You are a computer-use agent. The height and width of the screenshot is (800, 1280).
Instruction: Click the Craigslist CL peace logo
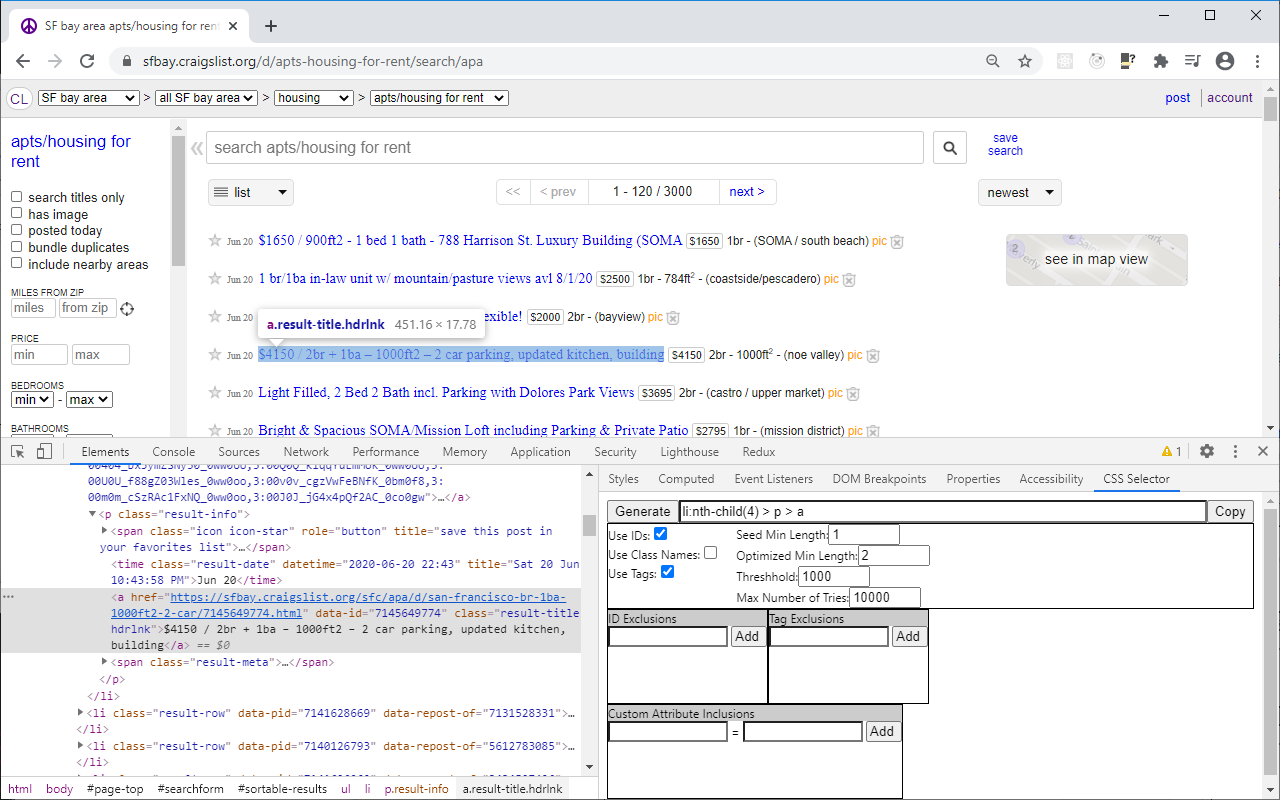[x=19, y=98]
